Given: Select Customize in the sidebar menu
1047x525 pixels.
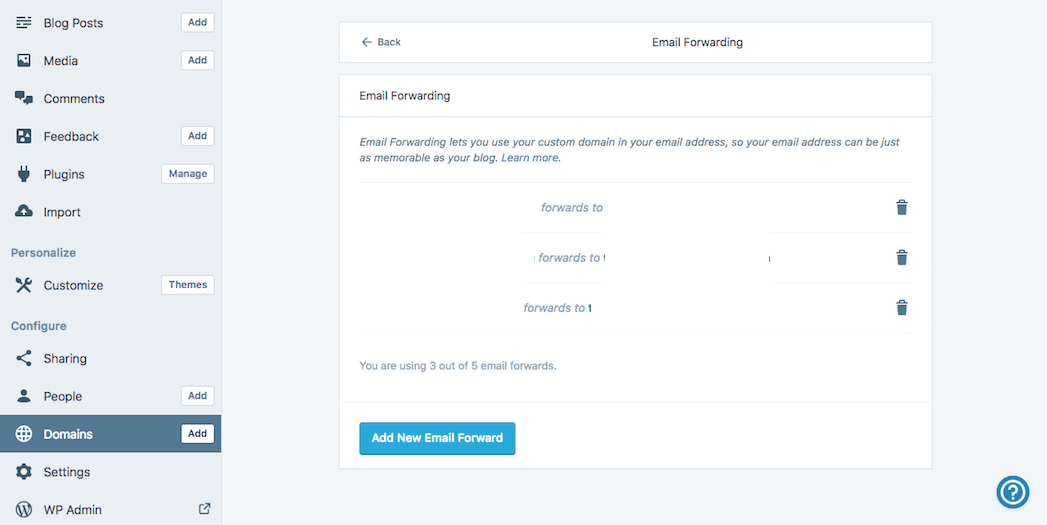Looking at the screenshot, I should 73,285.
